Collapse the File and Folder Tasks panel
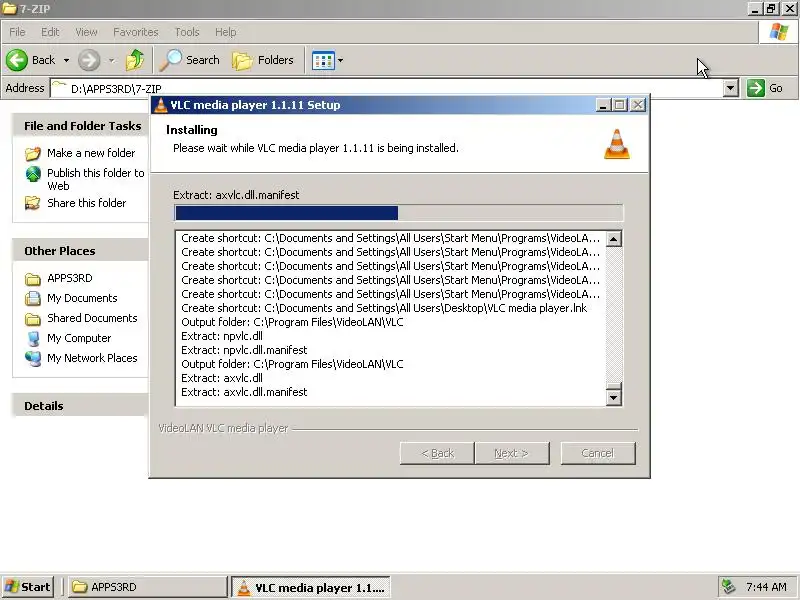800x600 pixels. tap(83, 126)
